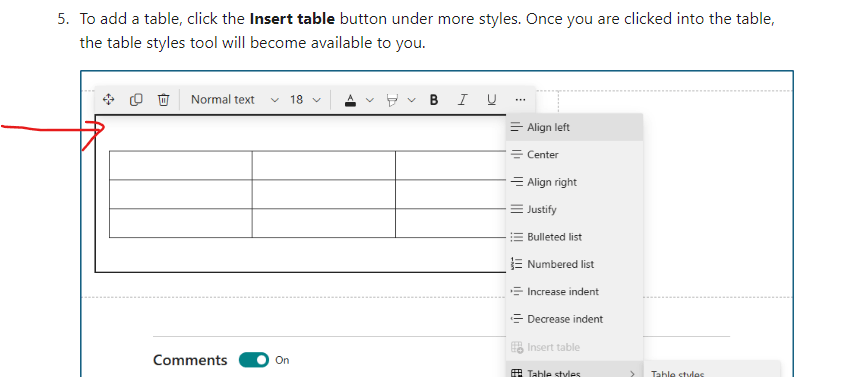Click the highlight color pen icon
Image resolution: width=863 pixels, height=377 pixels.
(392, 100)
